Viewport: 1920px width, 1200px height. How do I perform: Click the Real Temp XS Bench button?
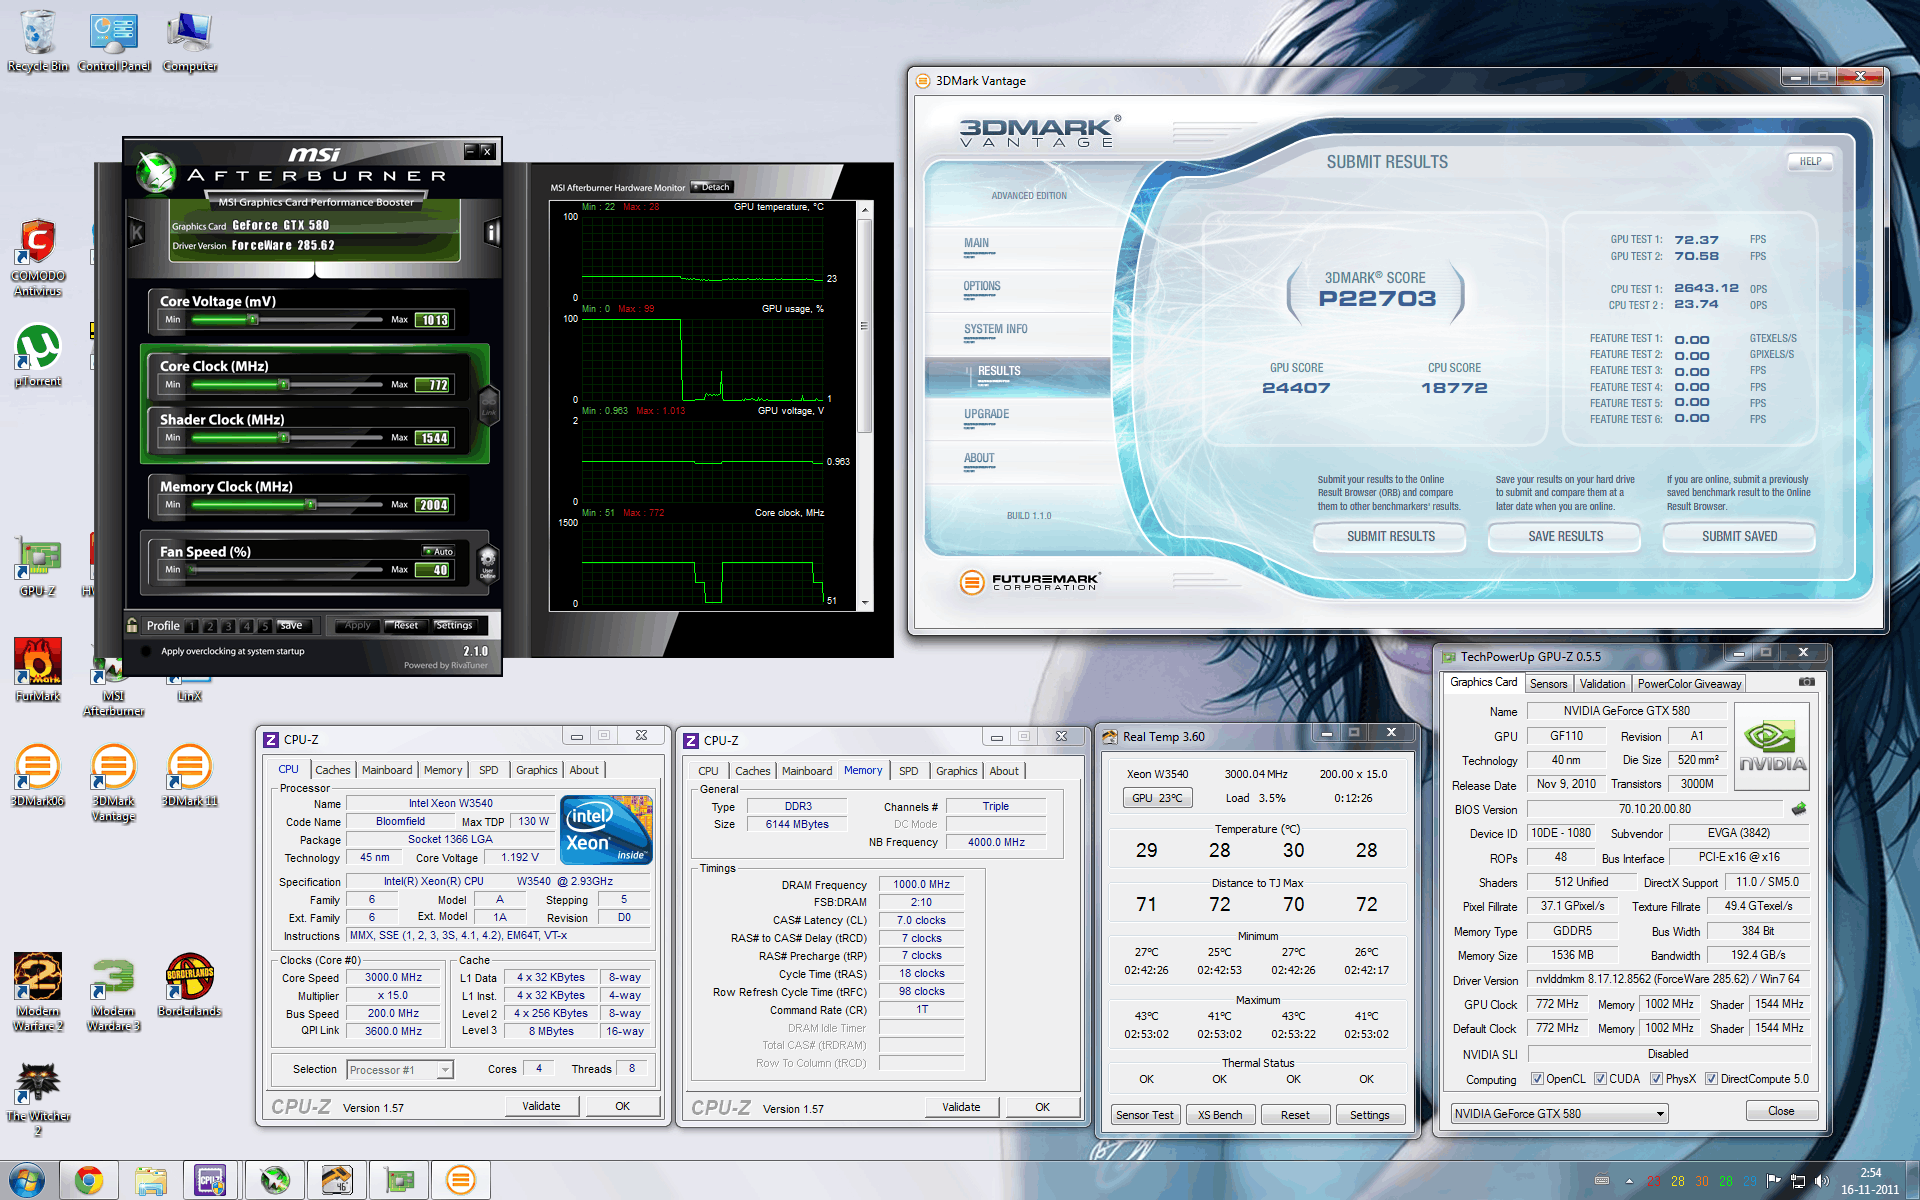pos(1219,1115)
